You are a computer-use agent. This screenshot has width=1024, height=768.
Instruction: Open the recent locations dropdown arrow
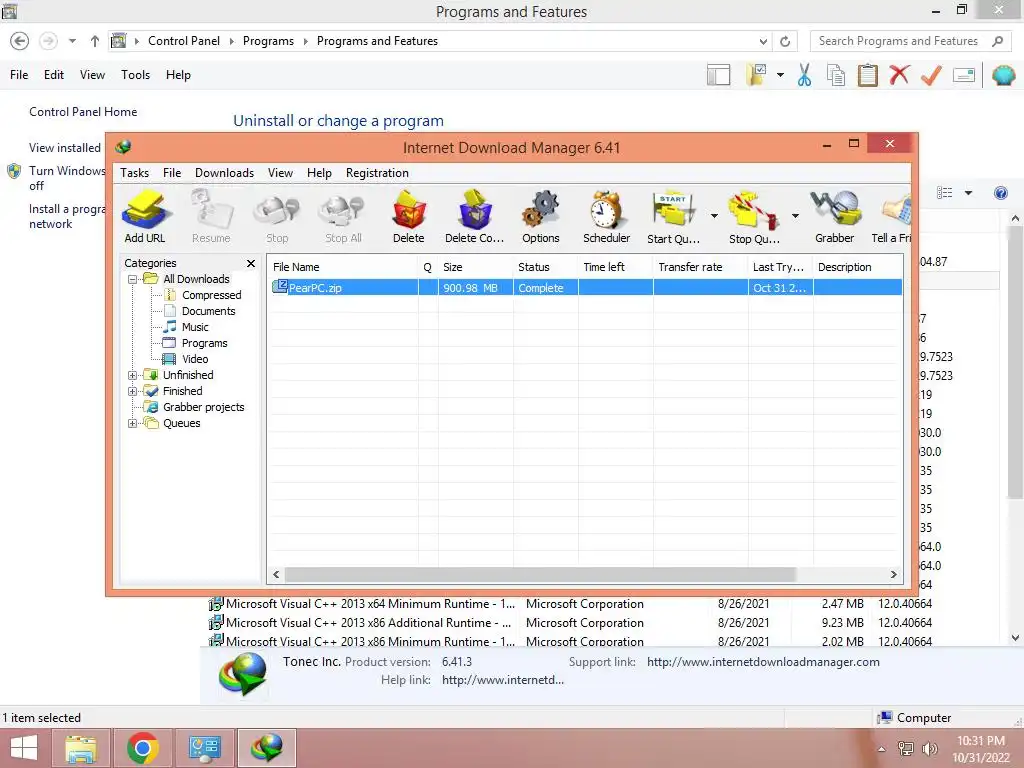coord(72,41)
